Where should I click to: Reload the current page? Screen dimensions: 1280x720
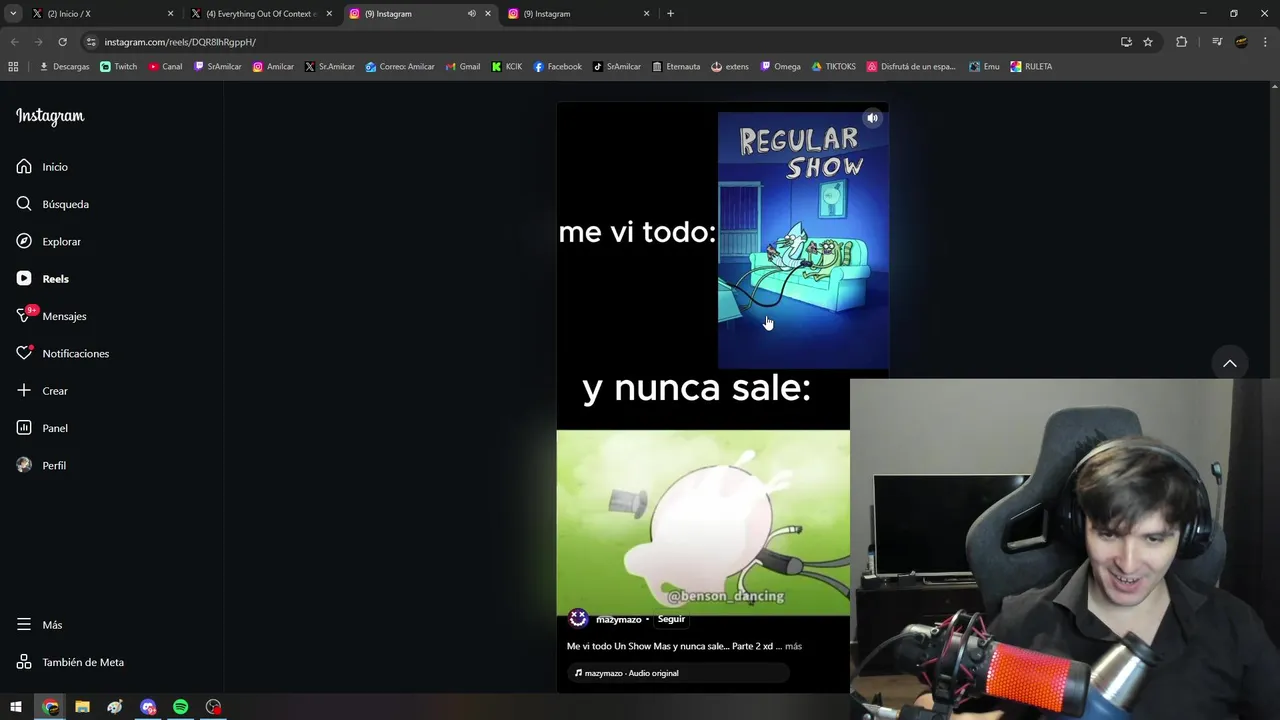tap(62, 42)
